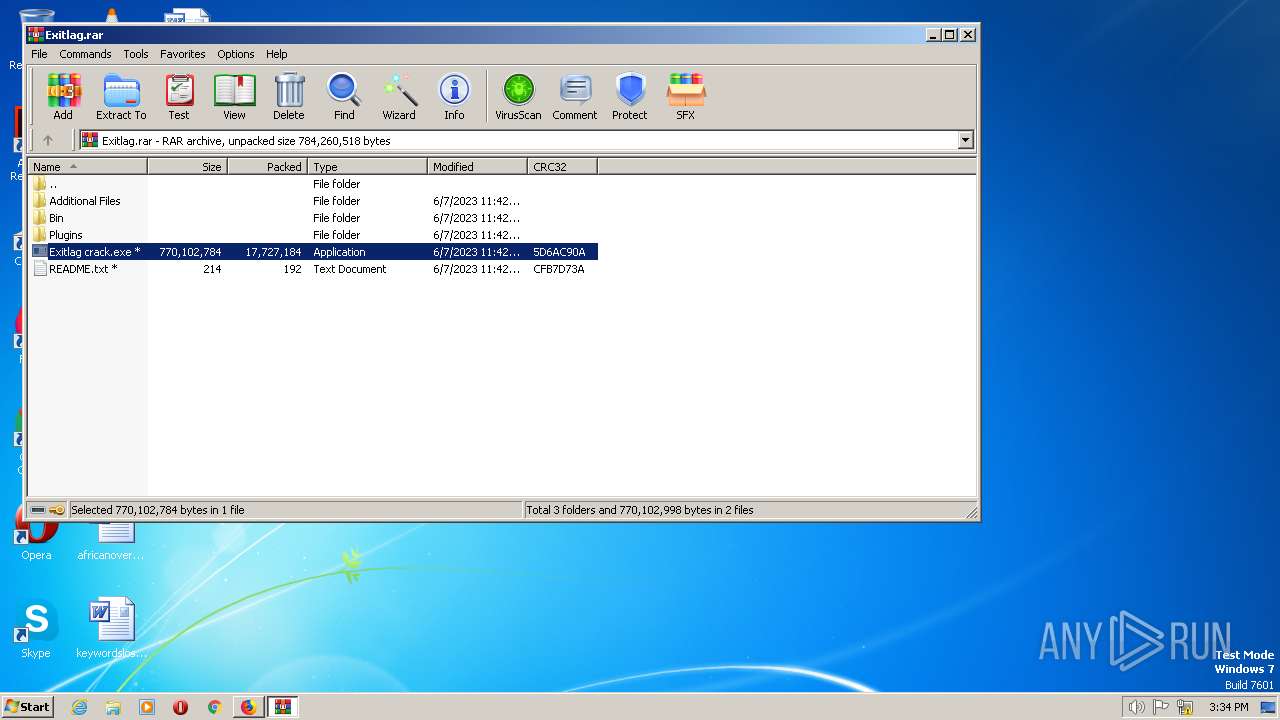1280x720 pixels.
Task: Click the 770,102,784 size value
Action: [190, 252]
